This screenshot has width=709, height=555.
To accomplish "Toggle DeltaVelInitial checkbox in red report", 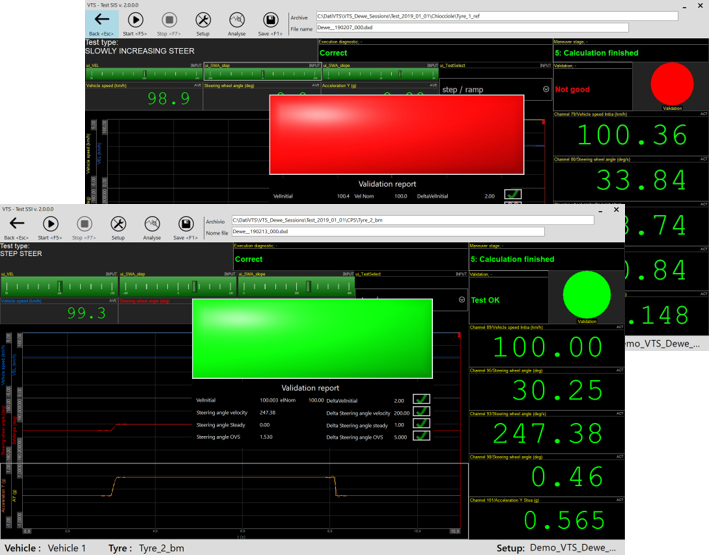I will tap(513, 196).
